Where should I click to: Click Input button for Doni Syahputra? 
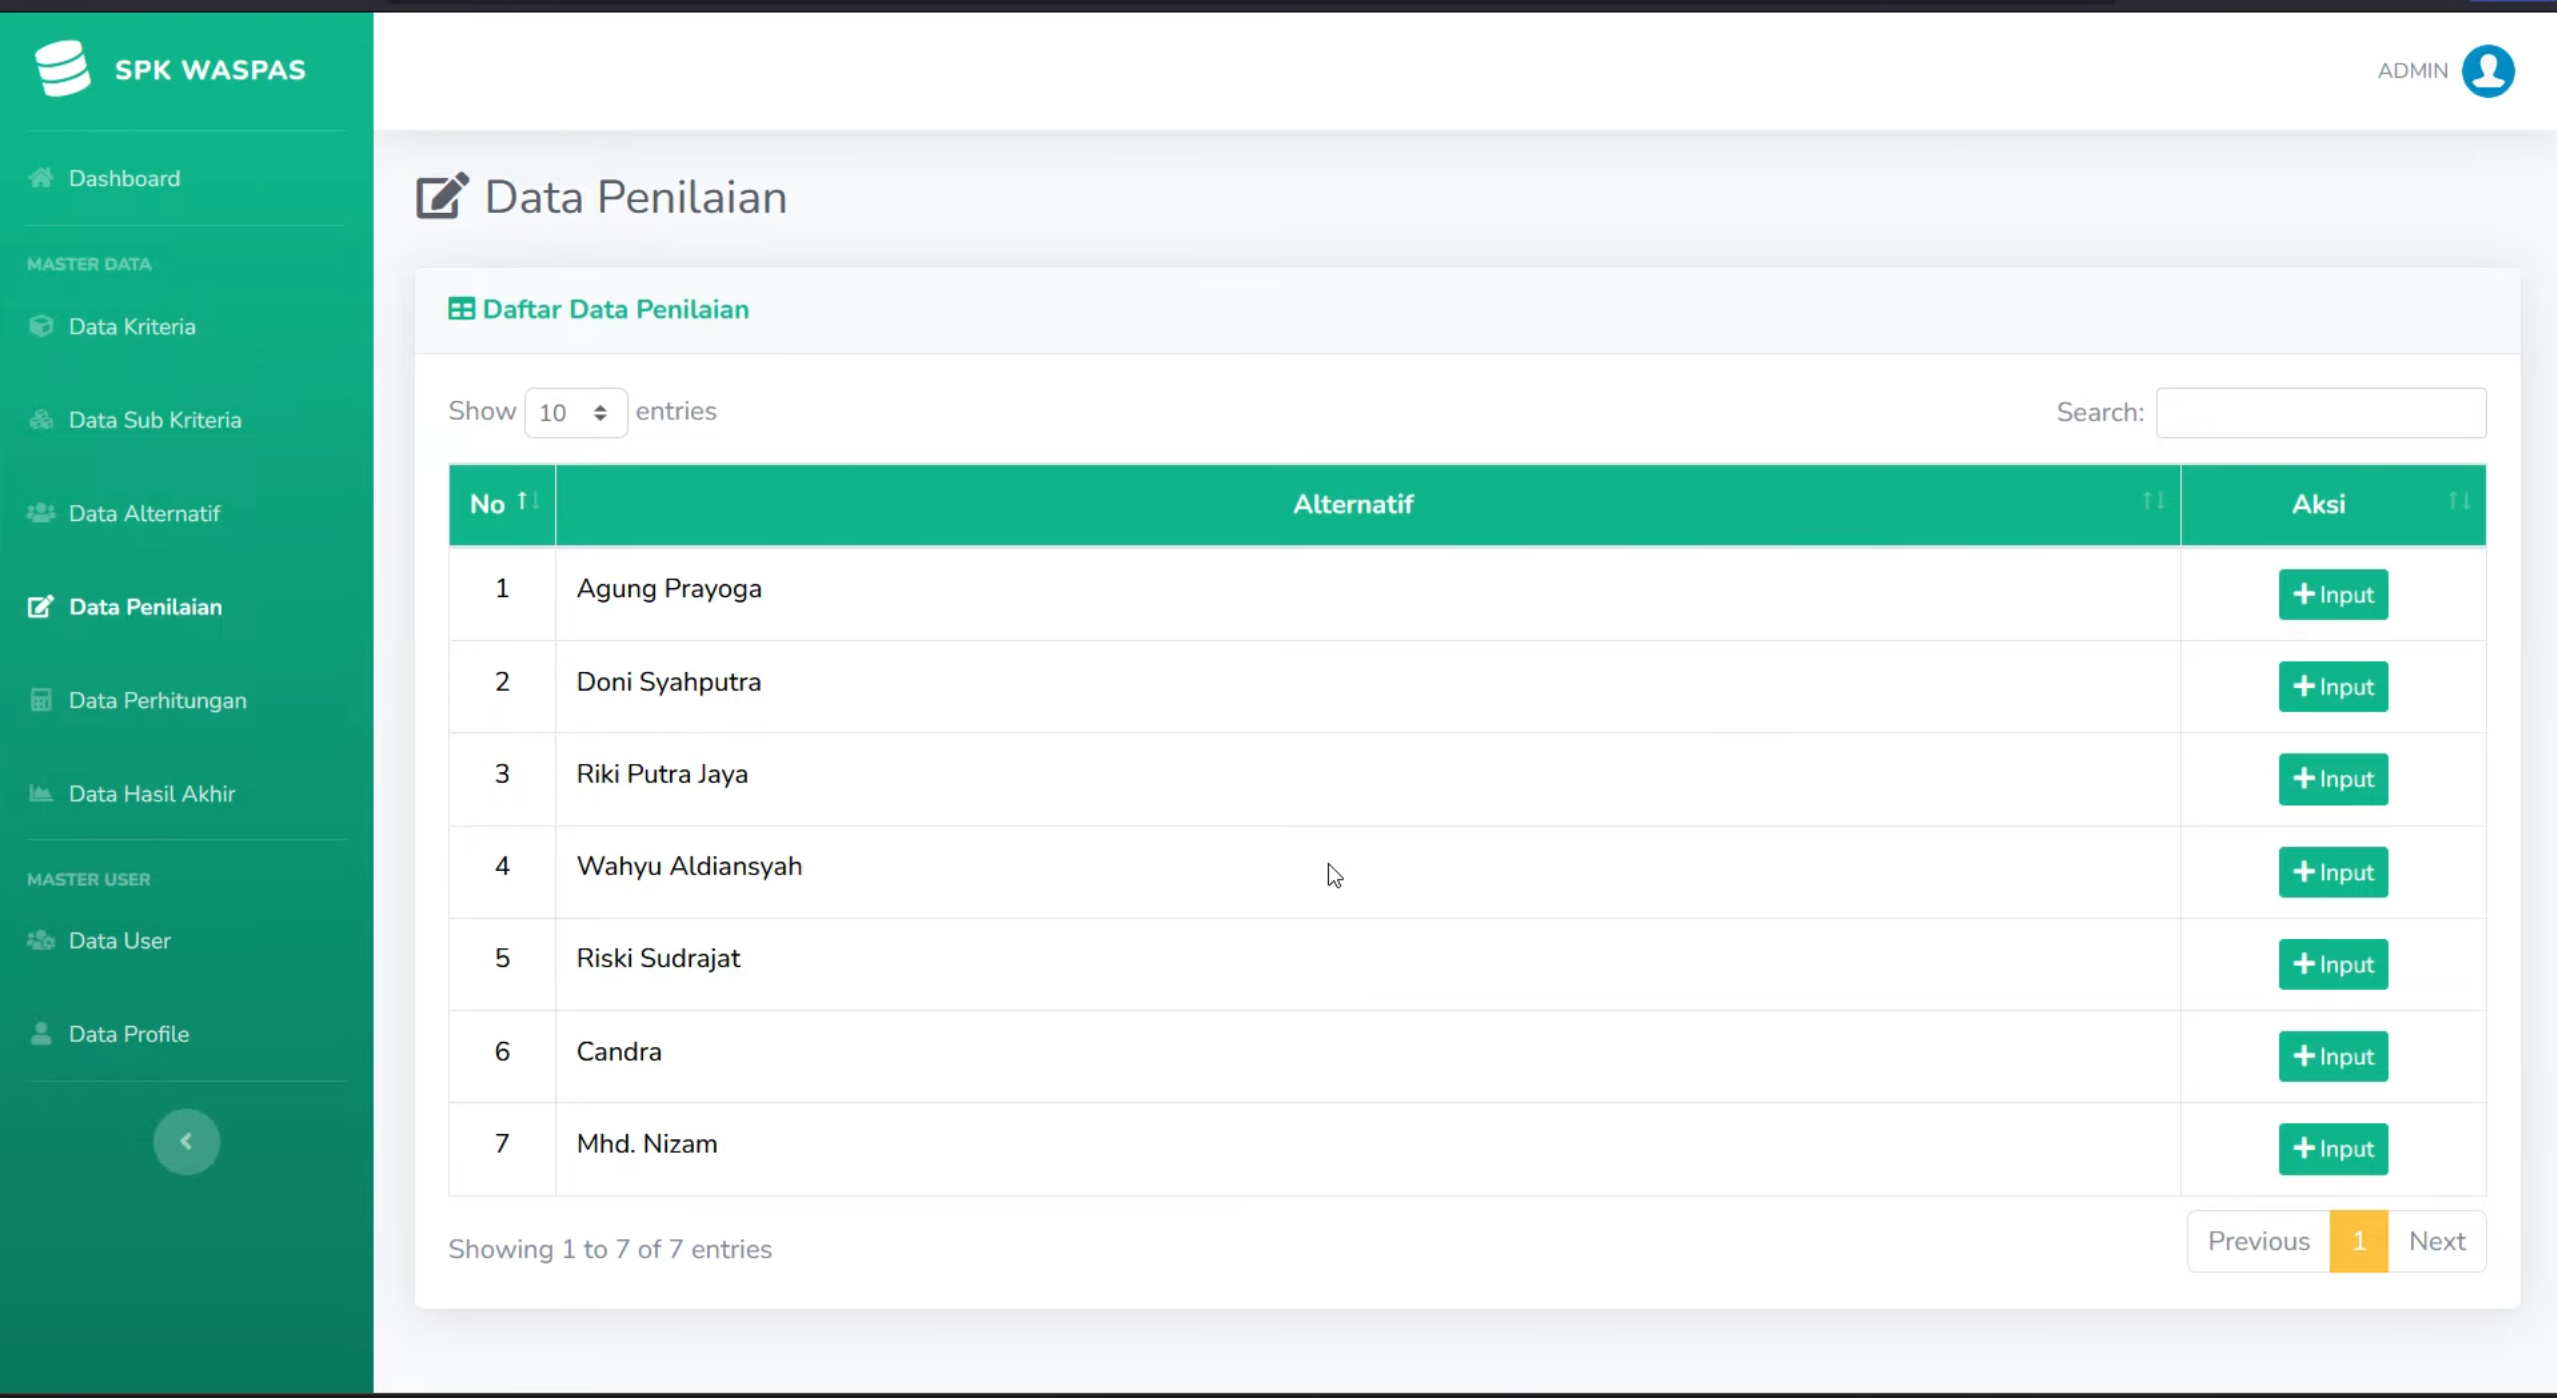[2333, 686]
